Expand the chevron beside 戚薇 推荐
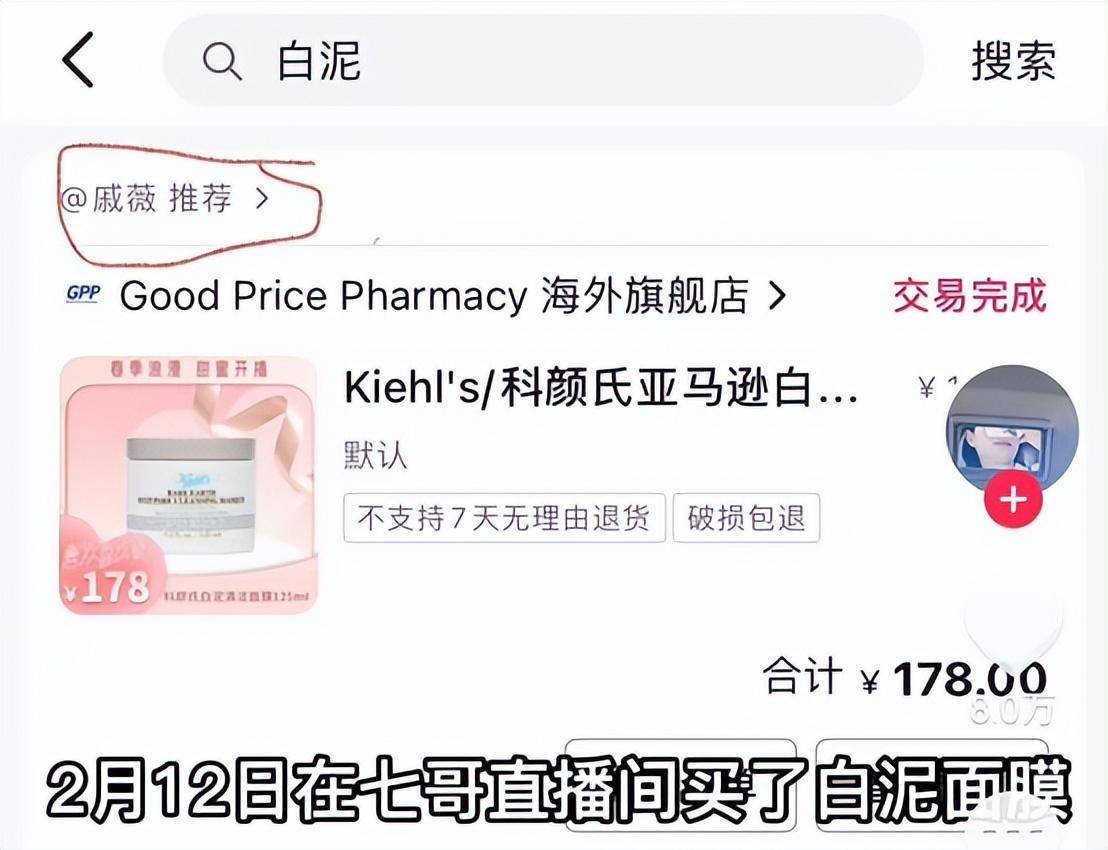The image size is (1108, 850). pyautogui.click(x=262, y=199)
